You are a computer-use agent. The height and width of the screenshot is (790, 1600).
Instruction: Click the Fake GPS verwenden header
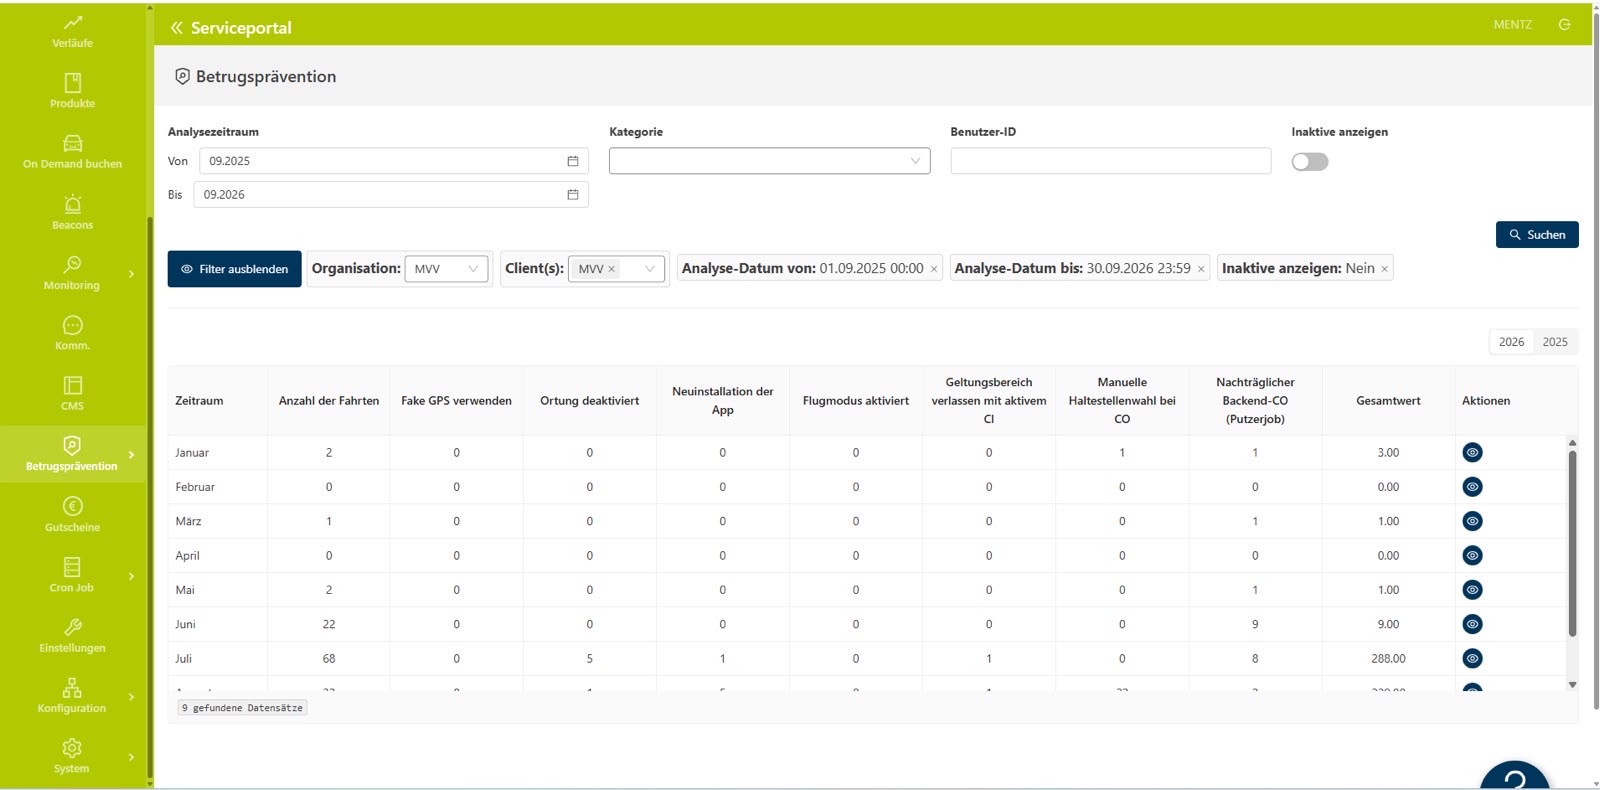click(456, 401)
